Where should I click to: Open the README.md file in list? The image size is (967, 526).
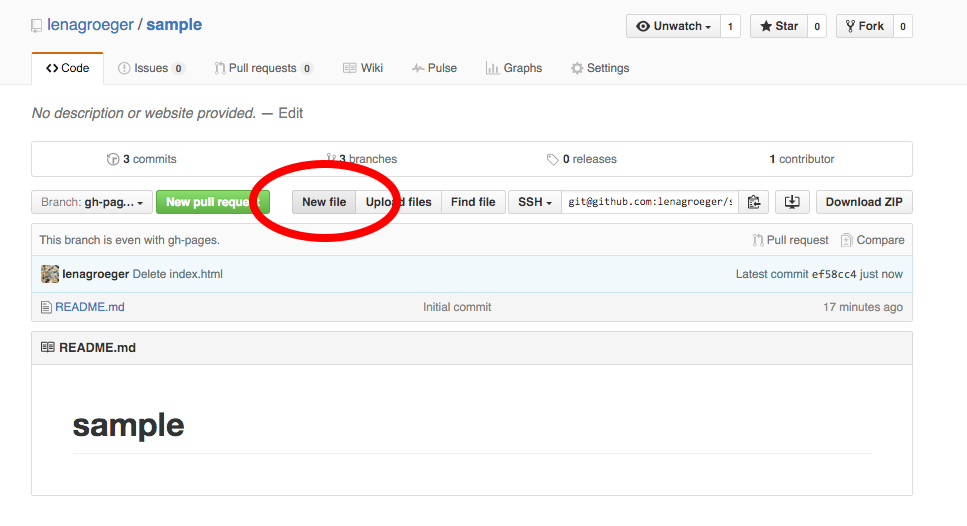89,306
